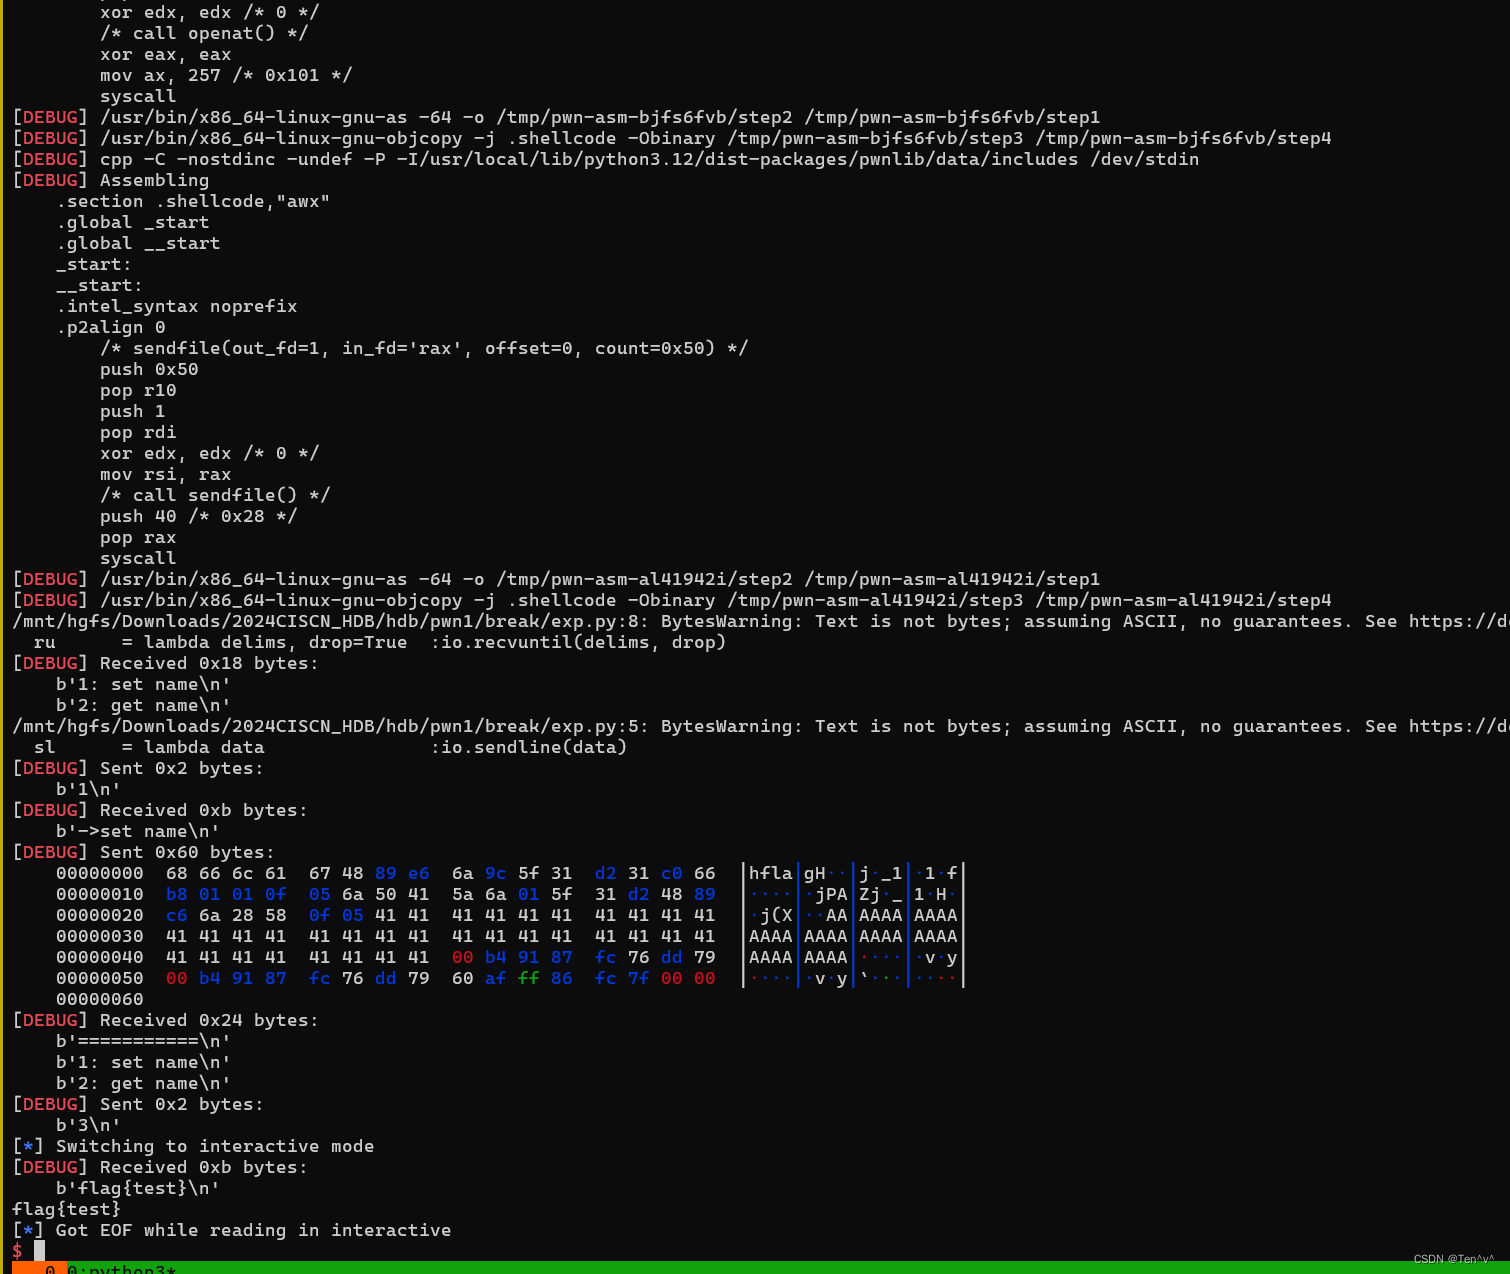1510x1274 pixels.
Task: Click the gnu-as line with pwn-asm-al41942i
Action: pos(556,579)
